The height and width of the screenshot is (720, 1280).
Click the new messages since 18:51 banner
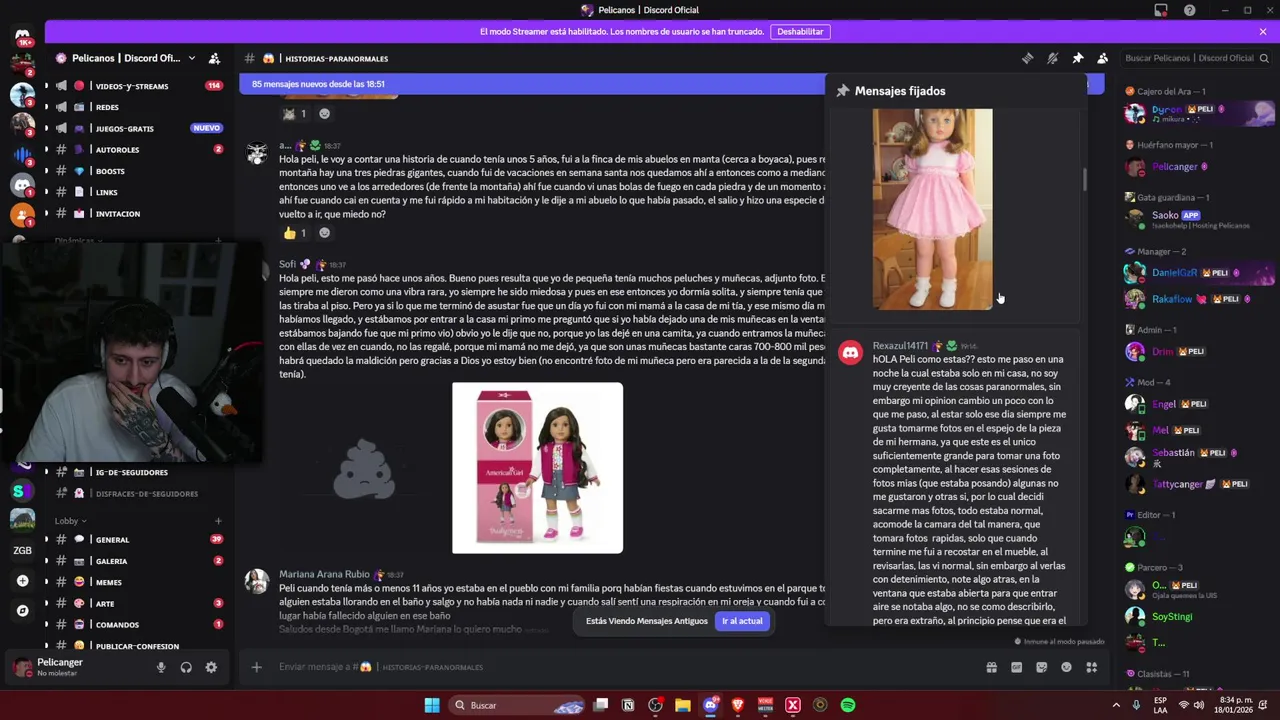click(532, 84)
